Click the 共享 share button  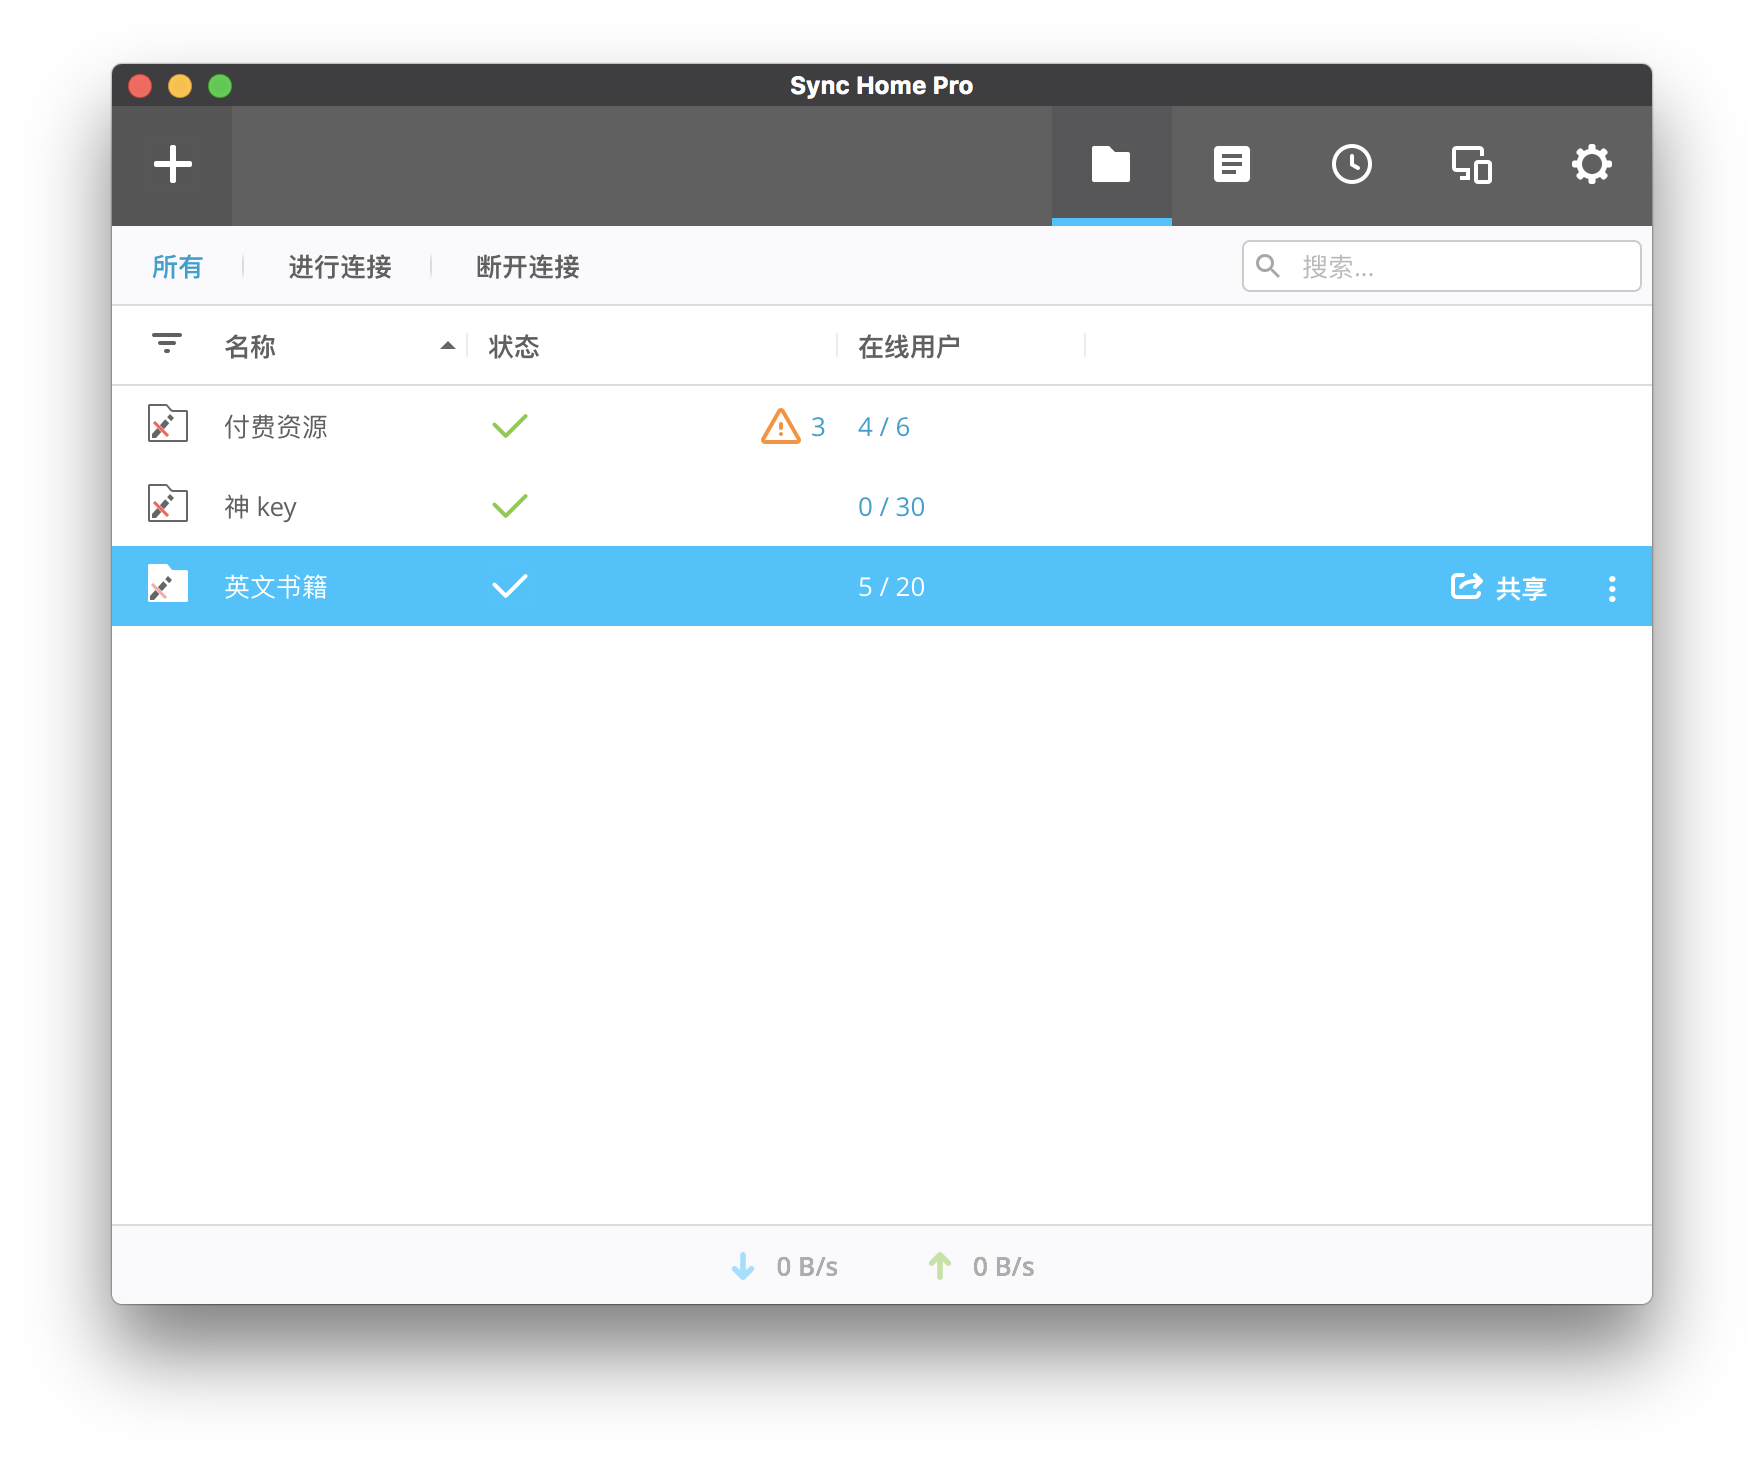(x=1498, y=587)
